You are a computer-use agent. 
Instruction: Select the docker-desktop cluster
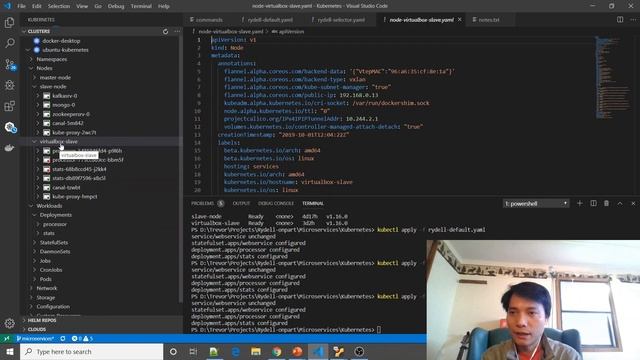coord(61,41)
